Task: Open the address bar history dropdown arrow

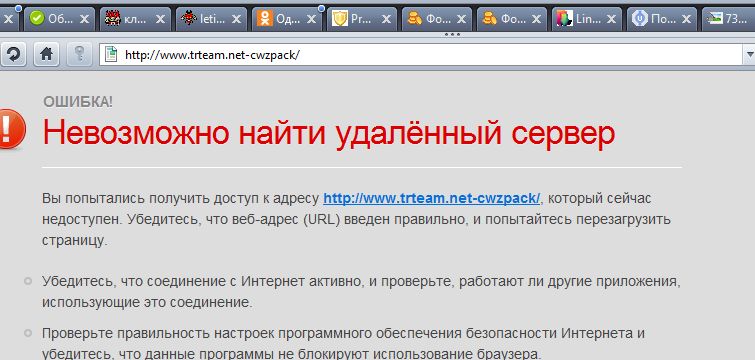Action: point(750,54)
